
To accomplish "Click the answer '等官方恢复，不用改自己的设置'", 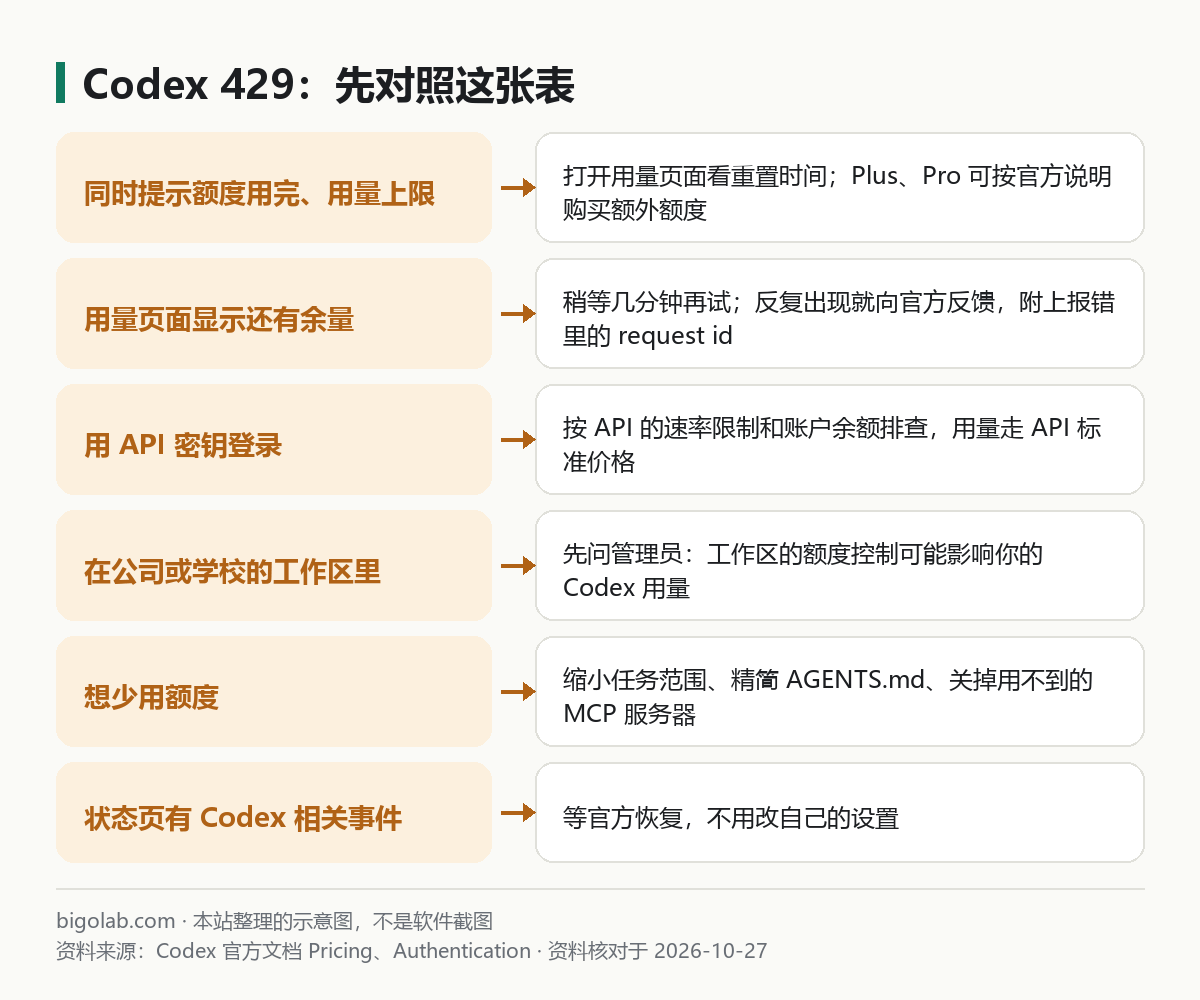I will tap(731, 819).
